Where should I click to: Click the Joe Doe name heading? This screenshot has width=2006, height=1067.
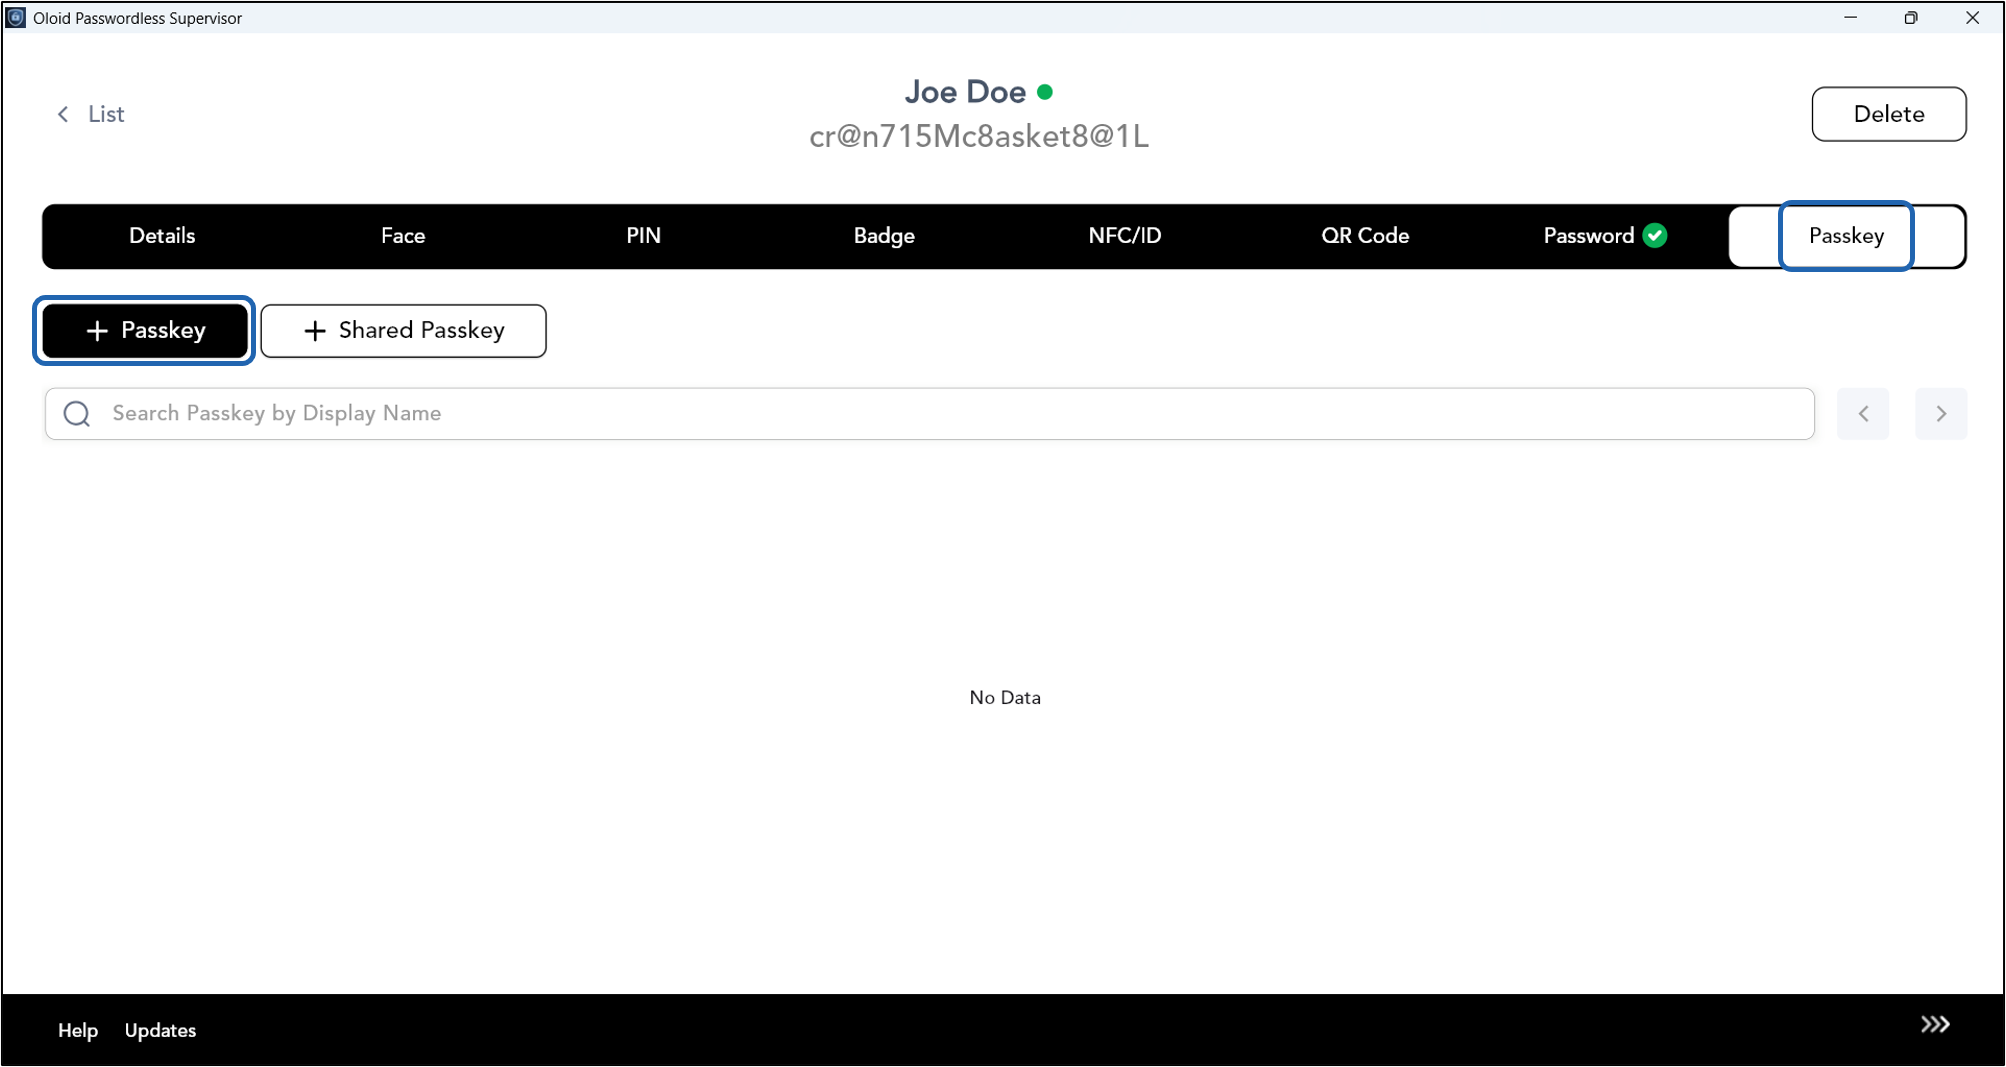point(965,92)
